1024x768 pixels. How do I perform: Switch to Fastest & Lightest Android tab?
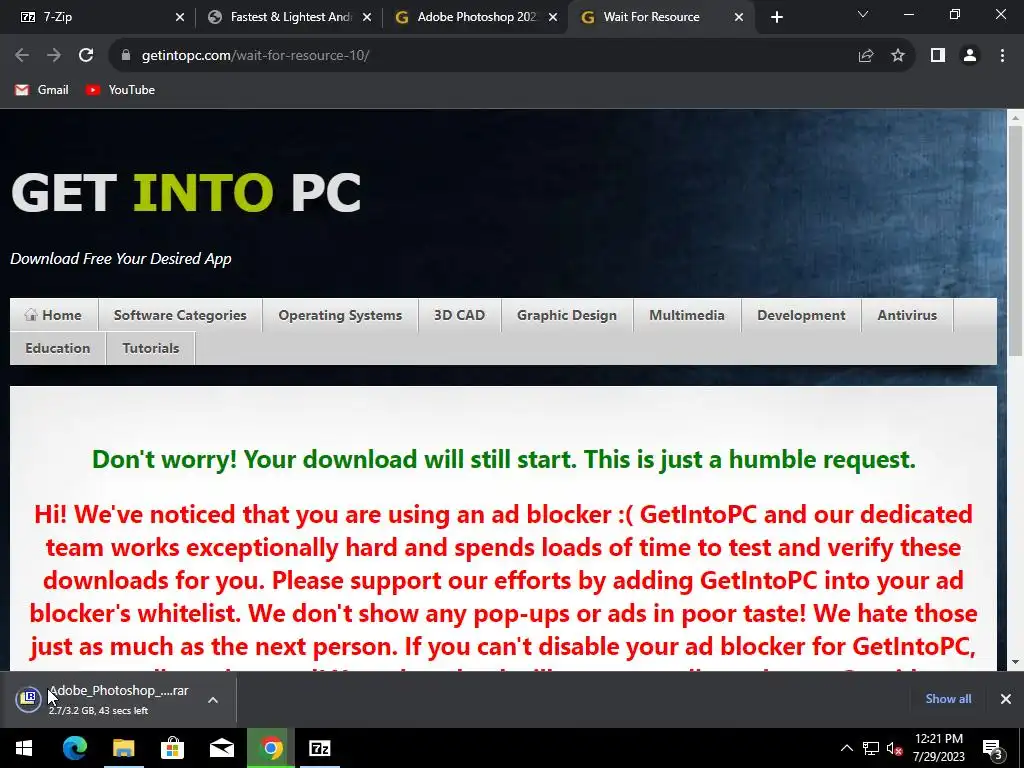(289, 17)
